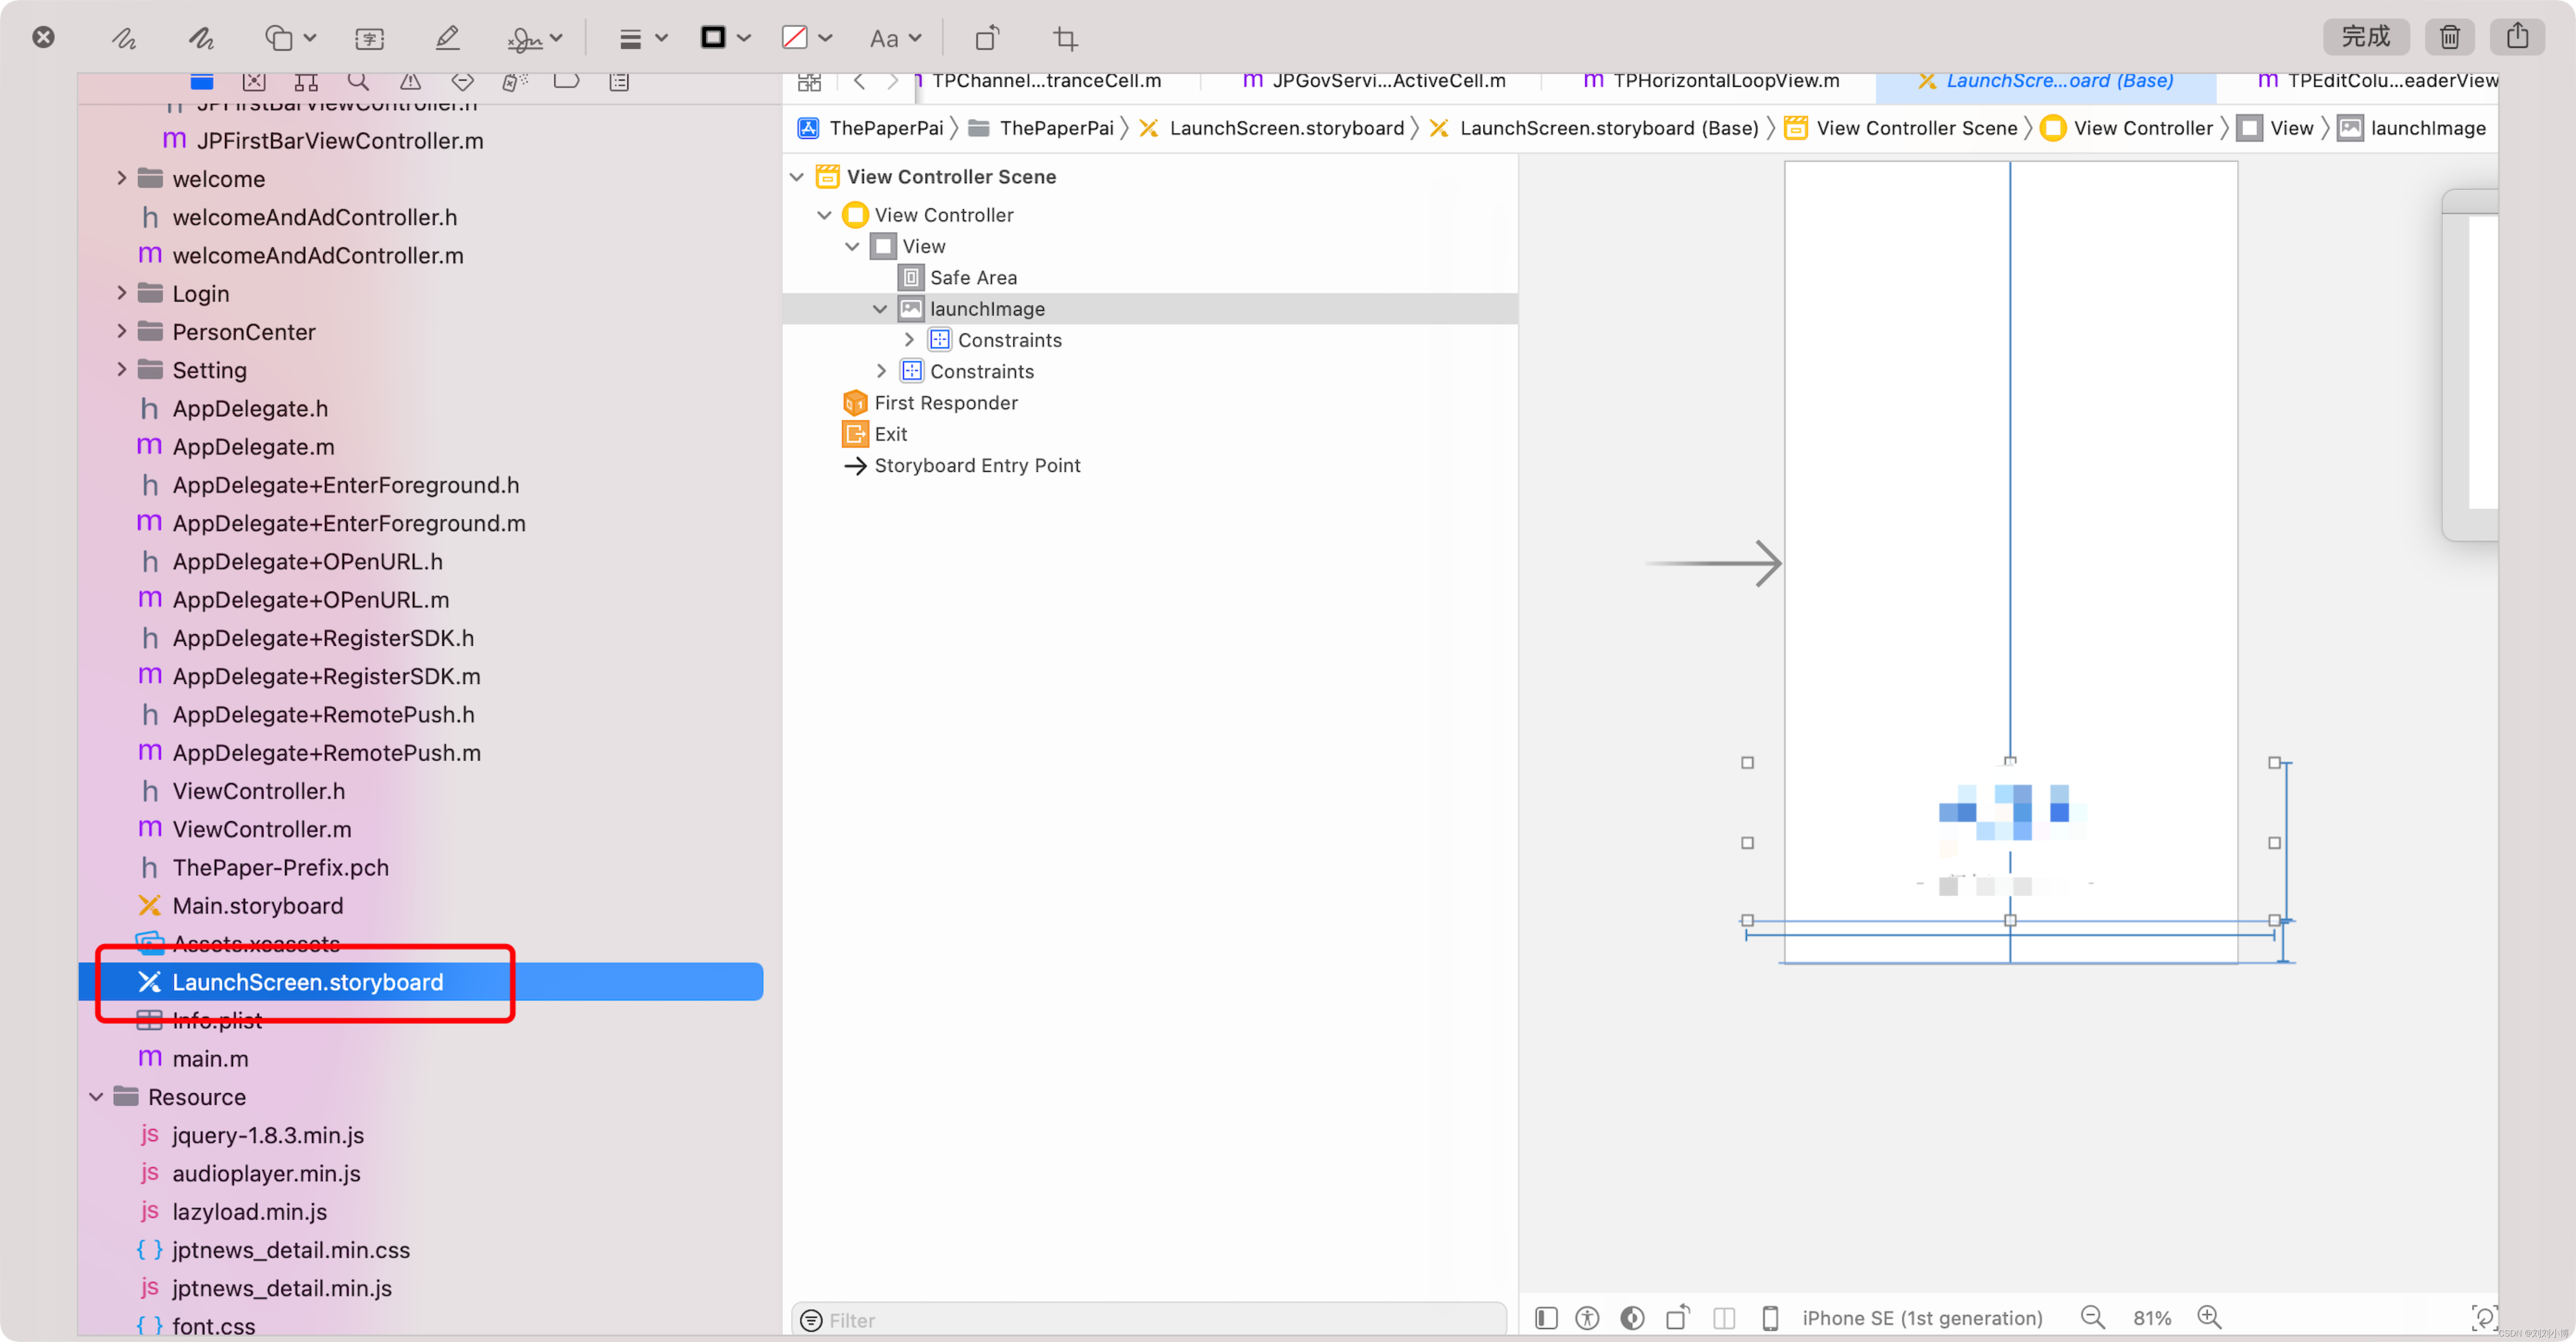Screen dimensions: 2576x1342
Task: Expand the welcome folder
Action: click(x=121, y=178)
